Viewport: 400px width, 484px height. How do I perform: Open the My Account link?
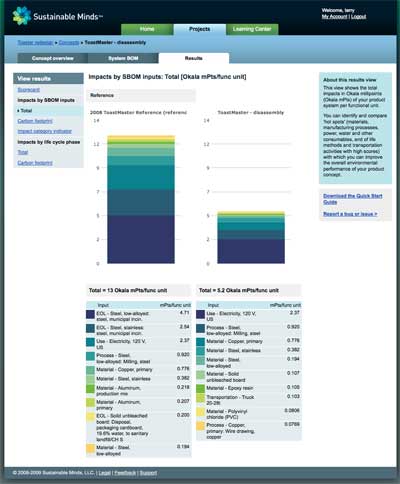[334, 17]
